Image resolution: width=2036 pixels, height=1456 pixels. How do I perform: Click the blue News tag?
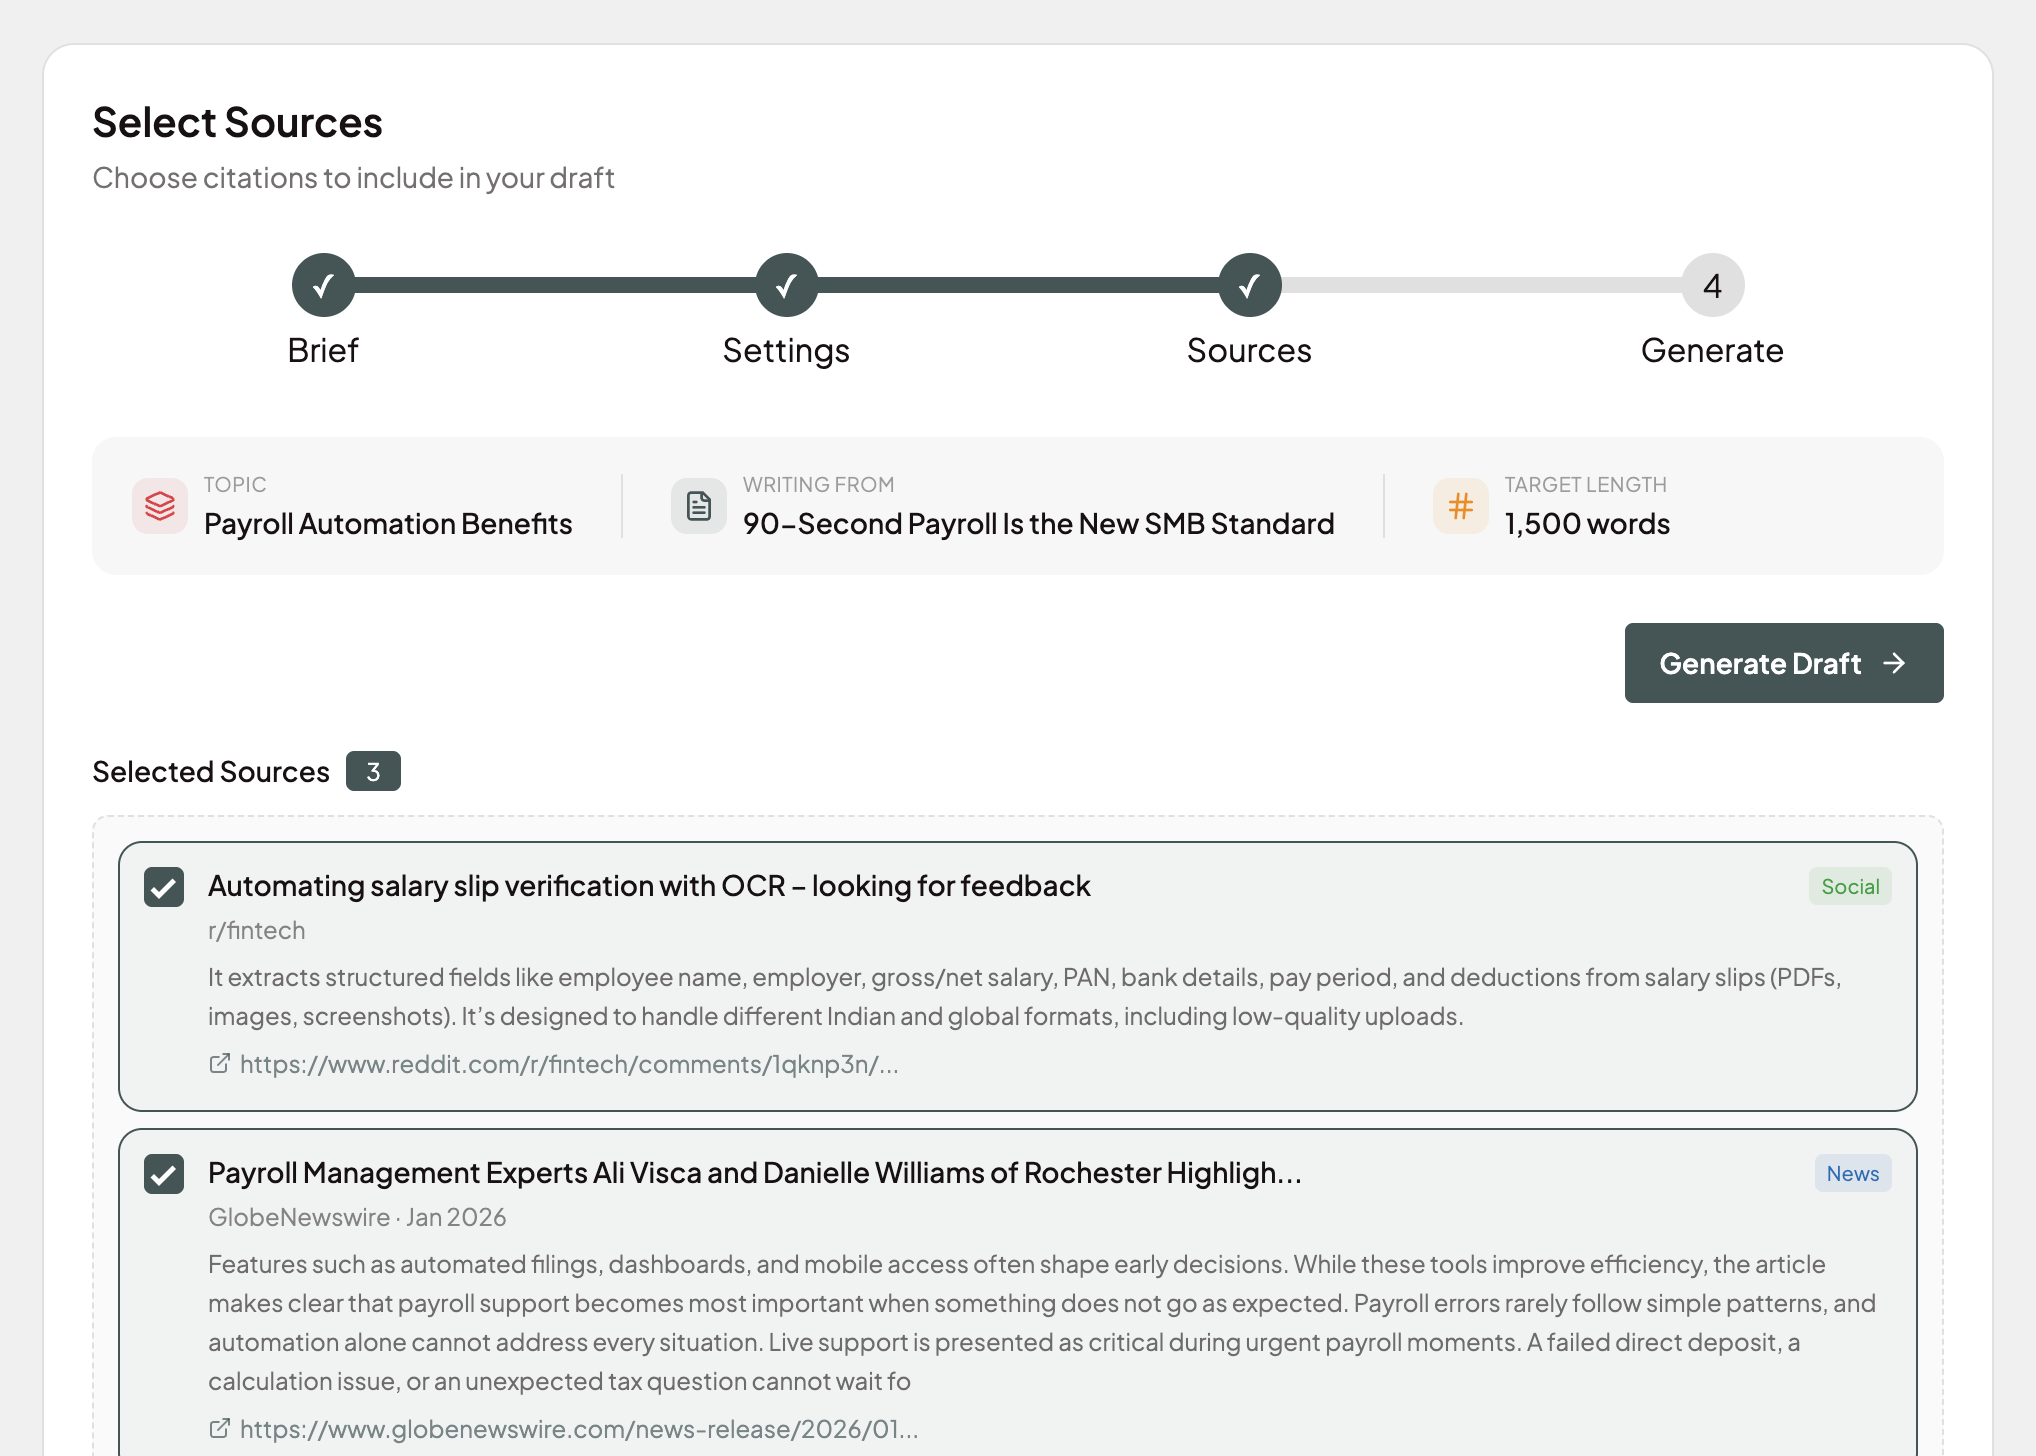tap(1852, 1173)
